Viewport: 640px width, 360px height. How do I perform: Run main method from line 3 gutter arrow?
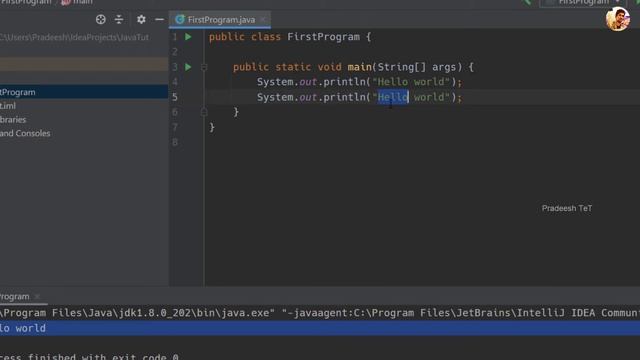(x=188, y=67)
